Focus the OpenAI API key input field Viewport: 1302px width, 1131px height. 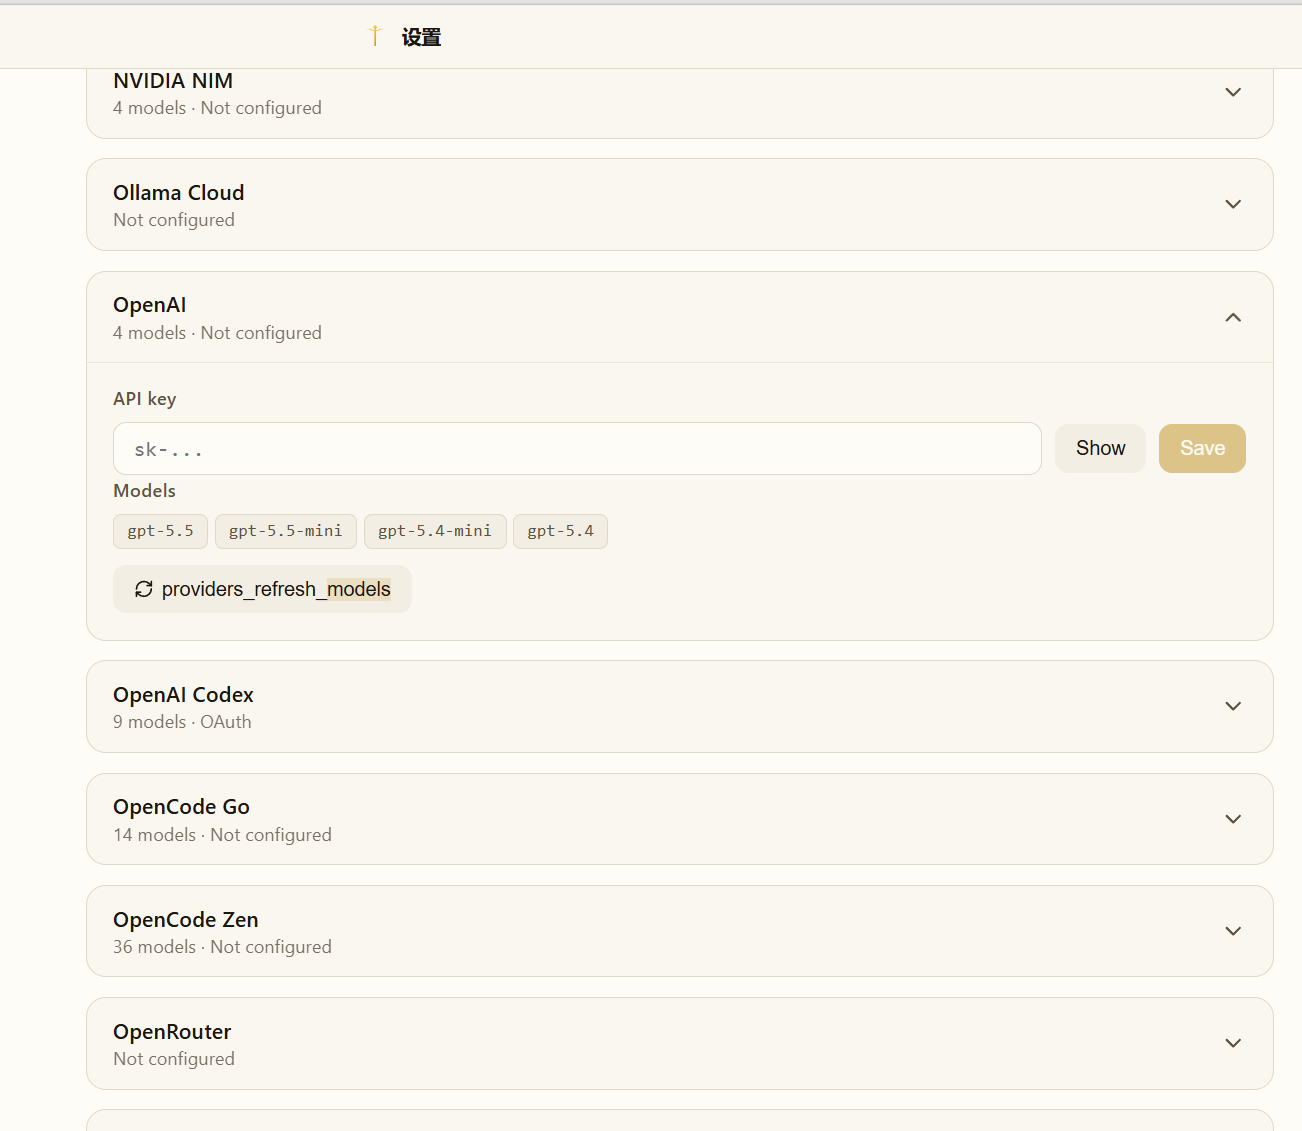pos(577,449)
